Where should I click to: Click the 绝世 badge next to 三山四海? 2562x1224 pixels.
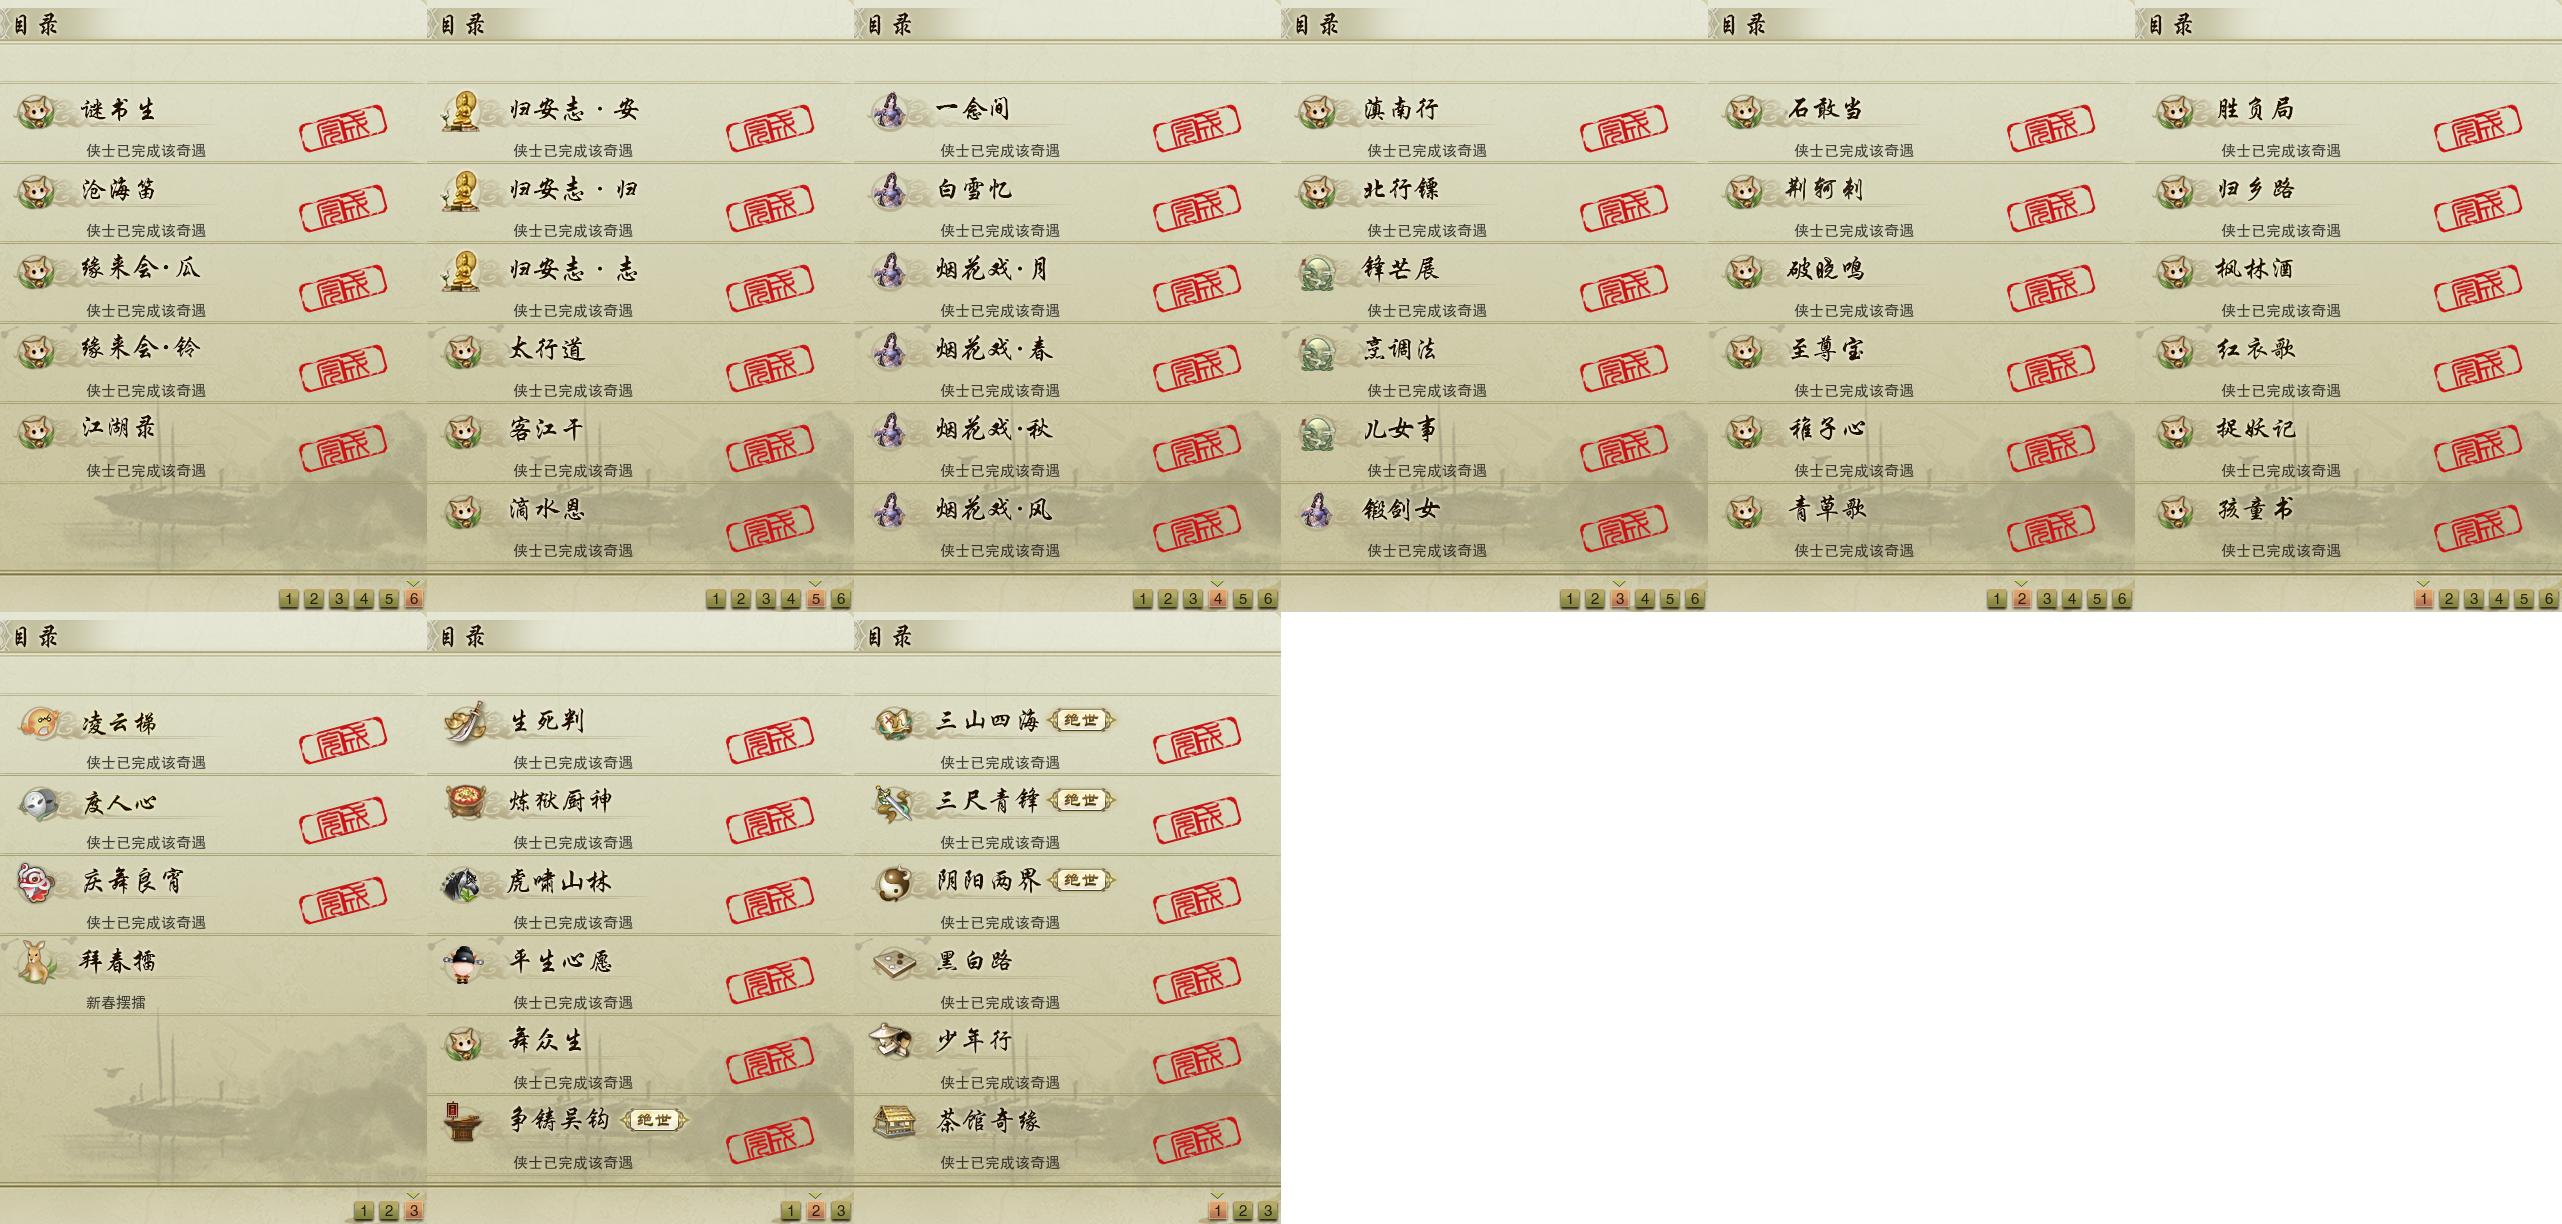tap(1081, 720)
